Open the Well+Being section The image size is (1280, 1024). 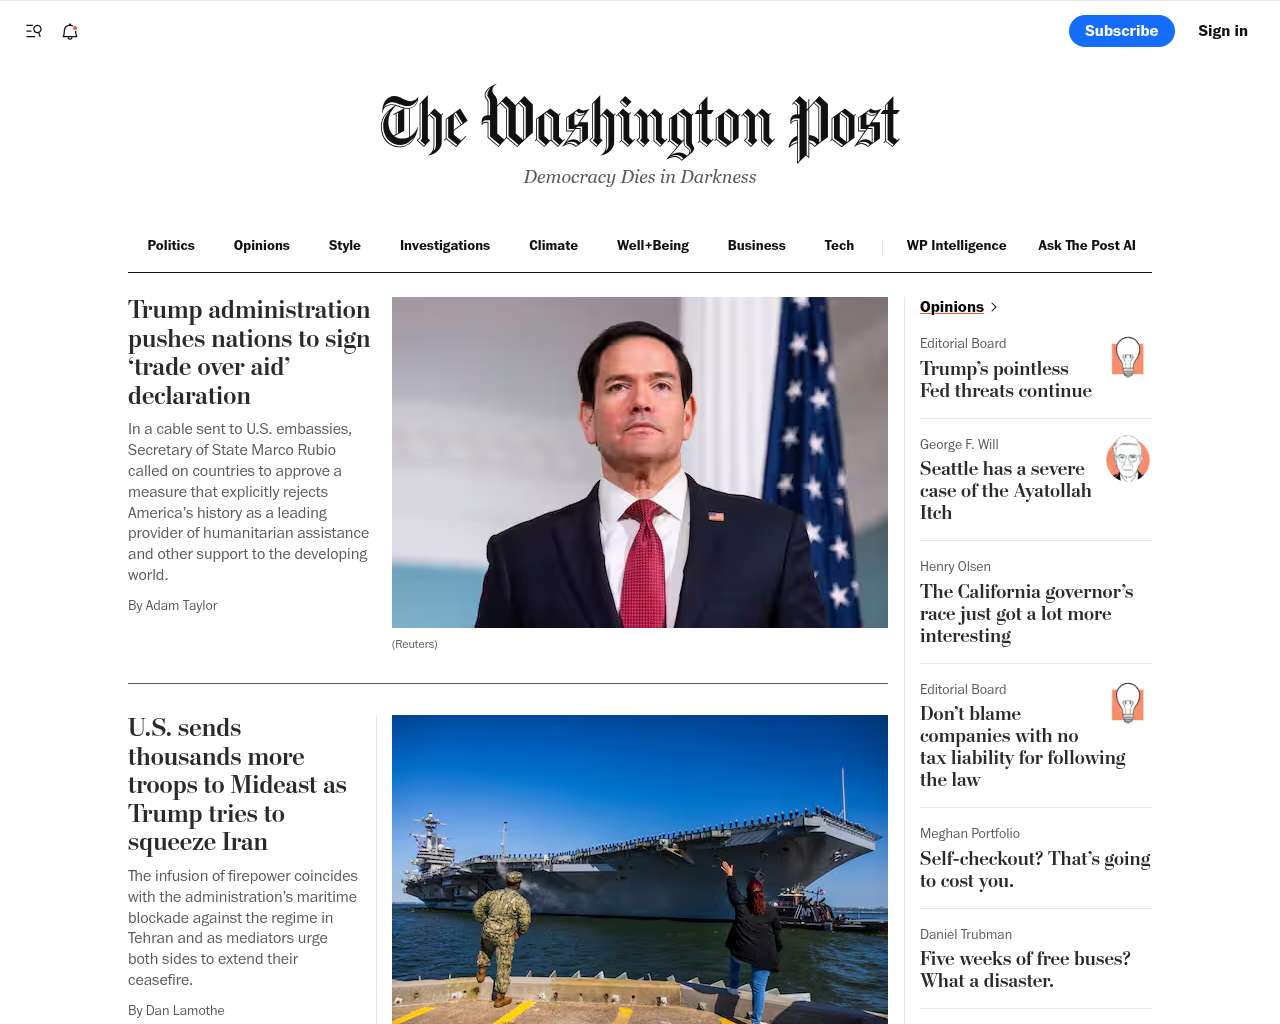point(653,245)
